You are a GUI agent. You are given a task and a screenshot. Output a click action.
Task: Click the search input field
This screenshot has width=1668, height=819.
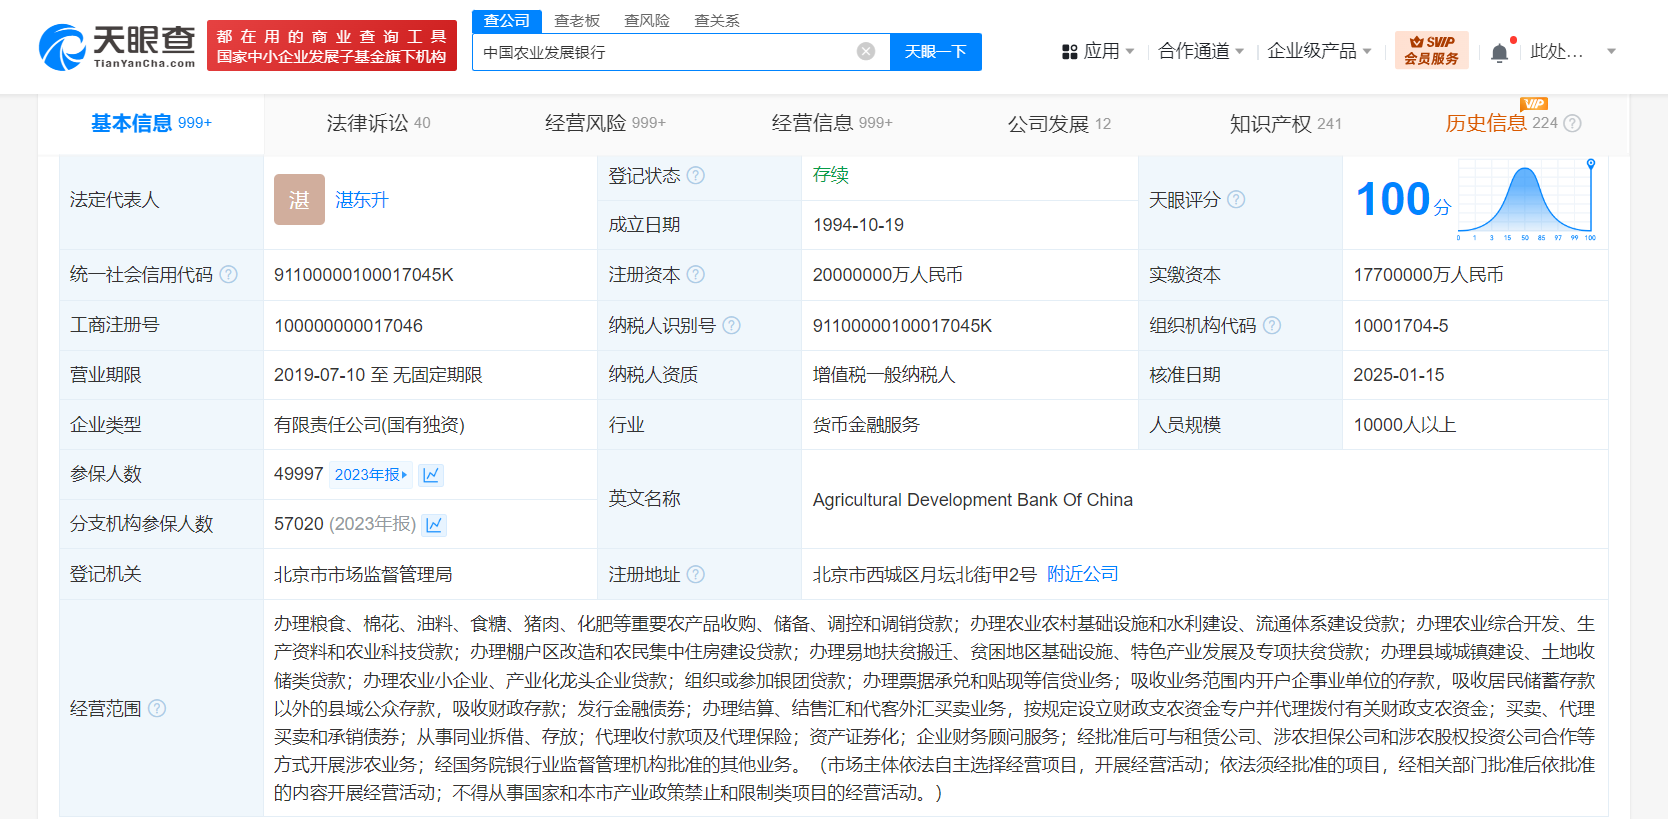click(665, 52)
